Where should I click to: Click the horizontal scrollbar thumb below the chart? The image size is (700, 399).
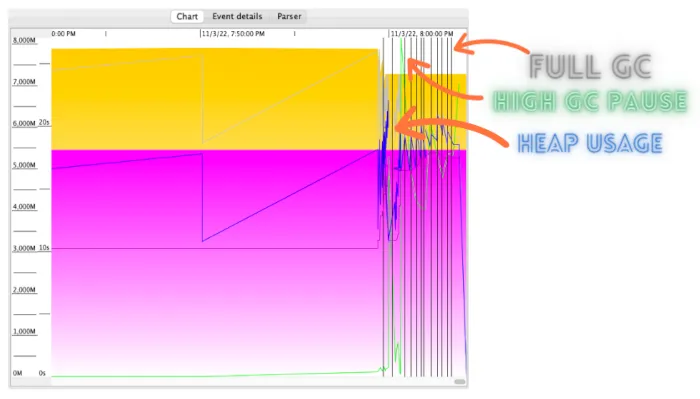(x=460, y=382)
